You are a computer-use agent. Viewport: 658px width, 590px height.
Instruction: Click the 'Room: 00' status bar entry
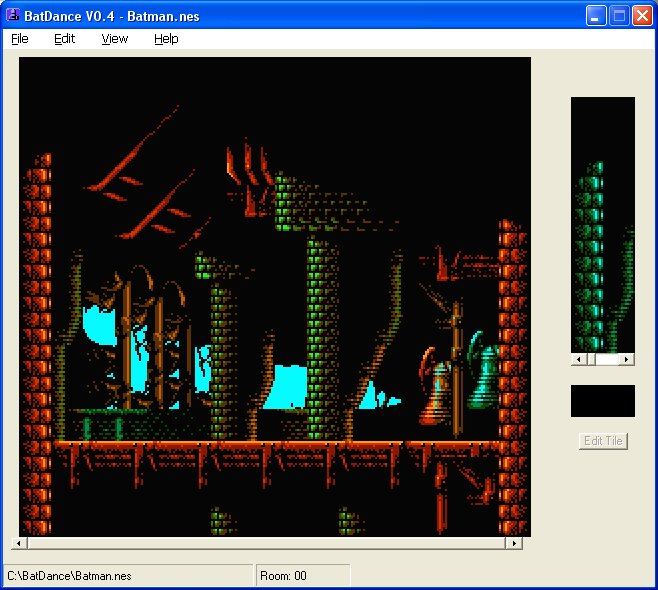303,576
